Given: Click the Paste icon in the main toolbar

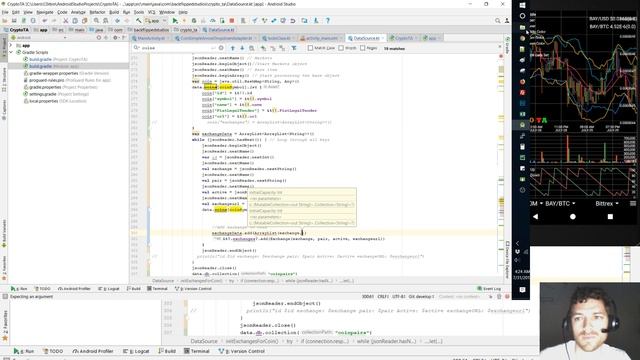Looking at the screenshot, I should (x=84, y=20).
